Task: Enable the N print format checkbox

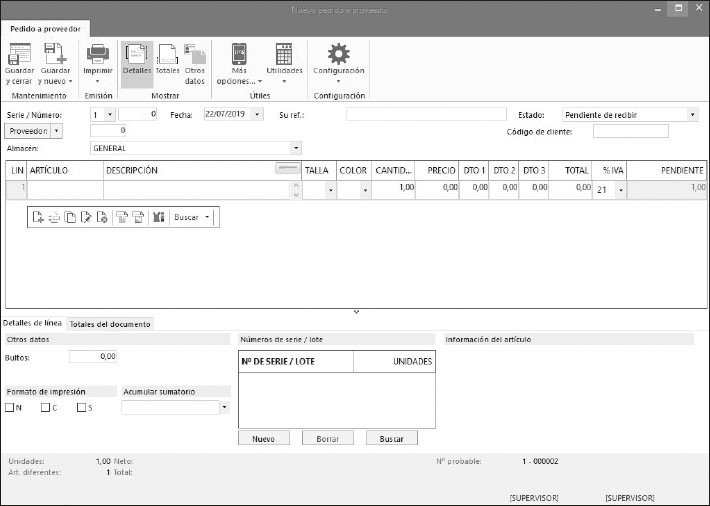Action: coord(10,407)
